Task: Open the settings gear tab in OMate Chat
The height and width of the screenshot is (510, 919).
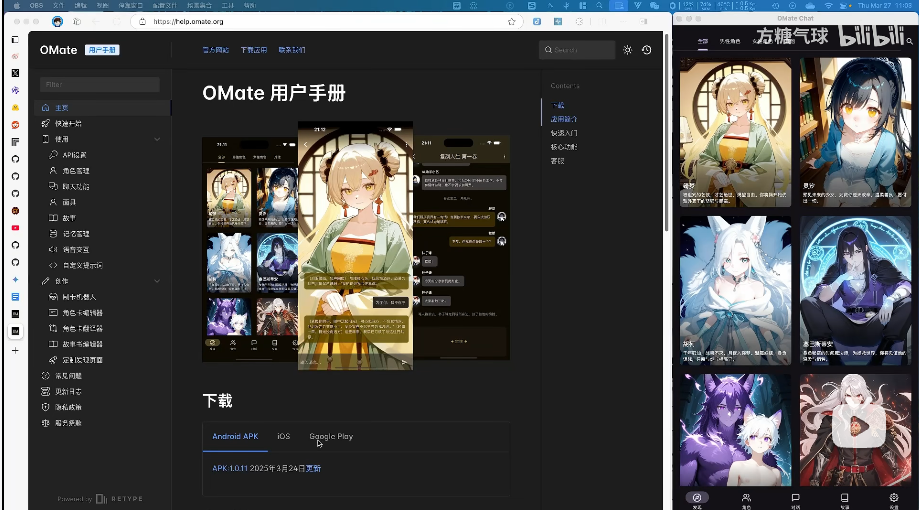Action: 893,497
